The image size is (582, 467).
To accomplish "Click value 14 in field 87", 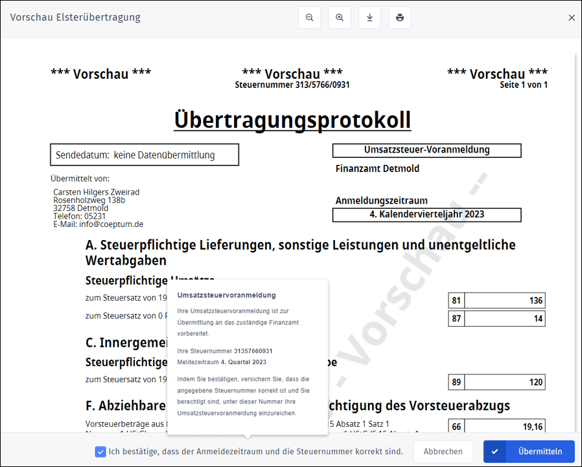I will (x=505, y=319).
